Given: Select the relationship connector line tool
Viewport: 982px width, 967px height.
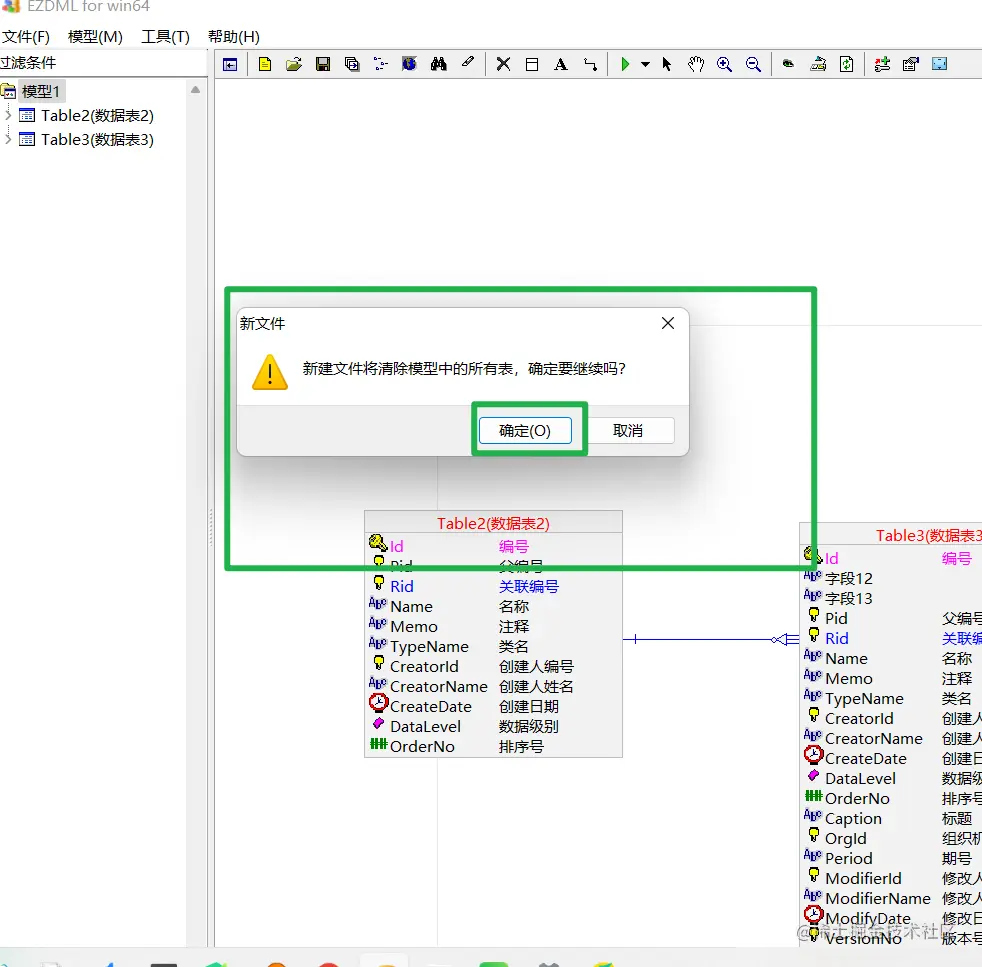Looking at the screenshot, I should (590, 64).
